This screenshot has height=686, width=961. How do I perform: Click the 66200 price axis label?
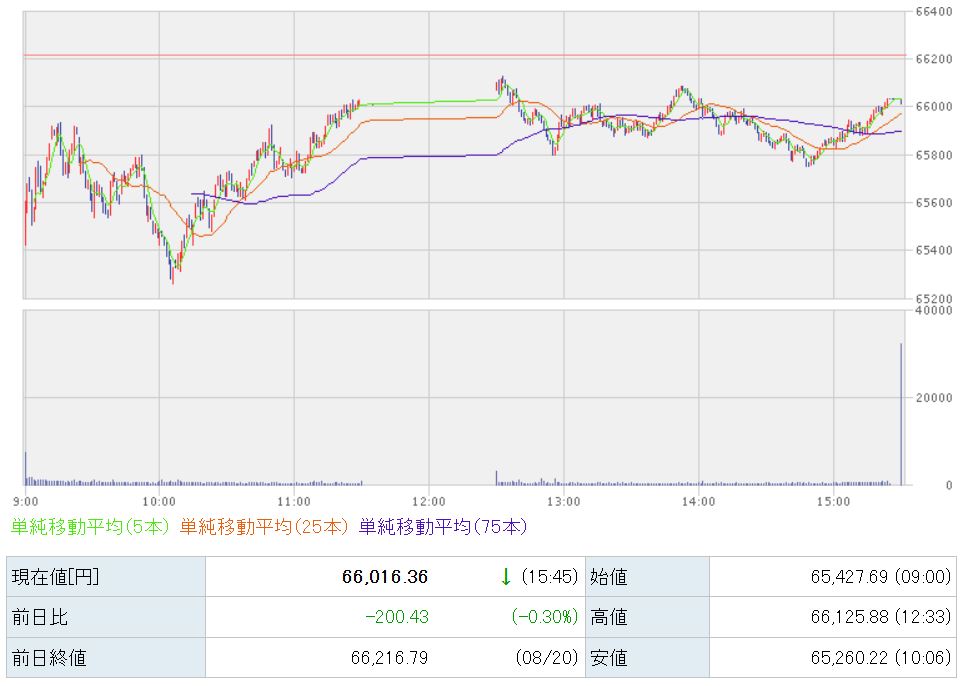tap(934, 59)
